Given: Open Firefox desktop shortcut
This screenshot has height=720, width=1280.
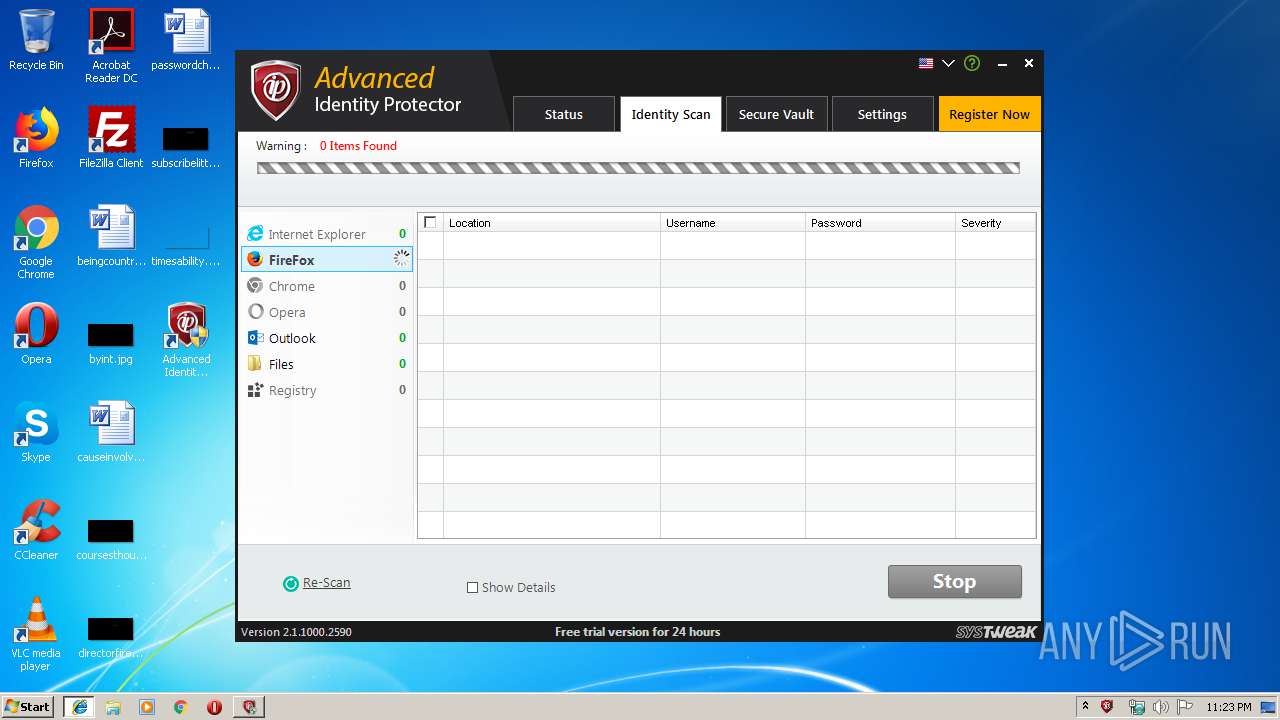Looking at the screenshot, I should pos(36,138).
